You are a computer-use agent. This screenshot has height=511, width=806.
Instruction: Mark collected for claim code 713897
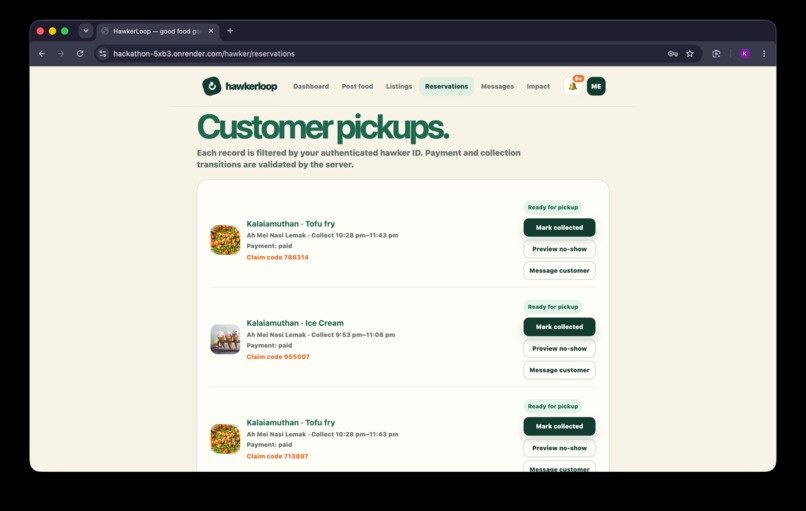coord(559,426)
